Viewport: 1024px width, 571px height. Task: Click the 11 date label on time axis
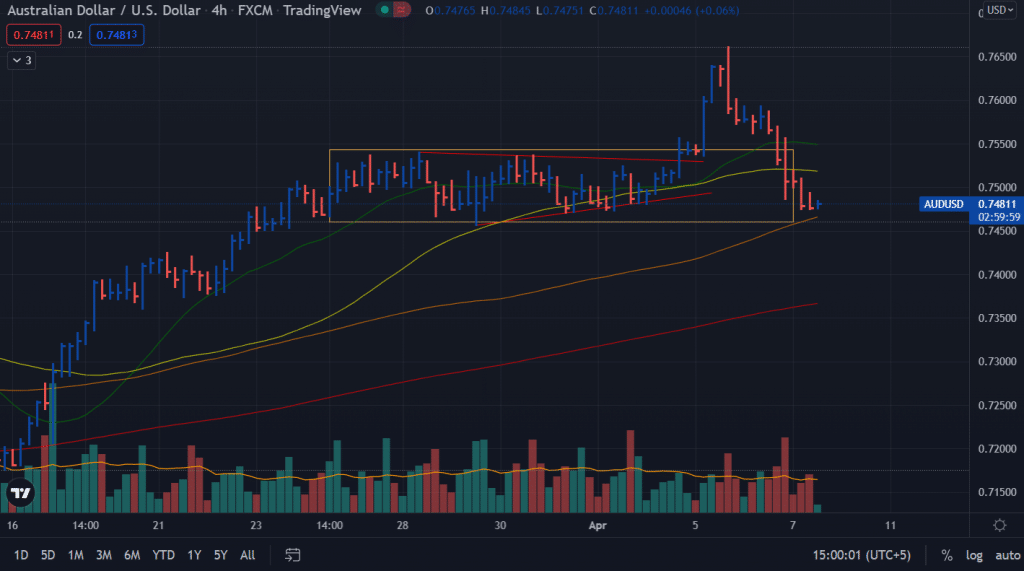point(890,525)
